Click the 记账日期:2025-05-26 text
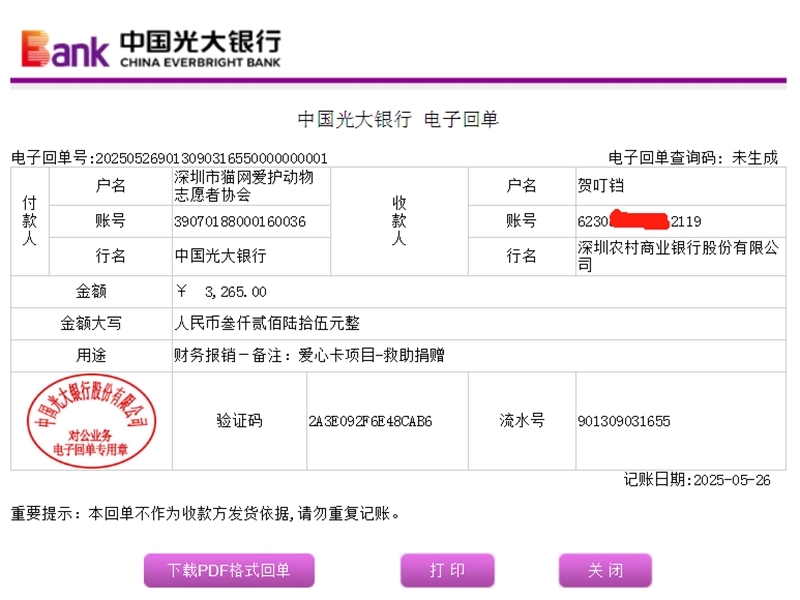Screen dimensions: 800x600 point(697,480)
